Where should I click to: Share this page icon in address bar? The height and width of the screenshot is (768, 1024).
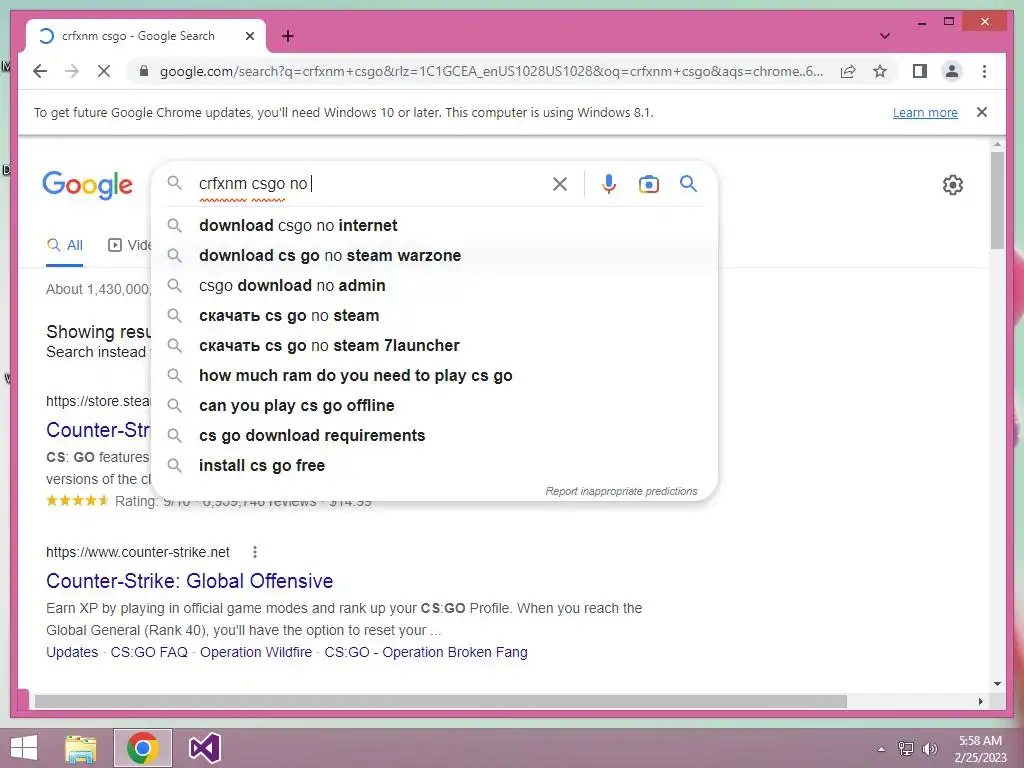848,71
